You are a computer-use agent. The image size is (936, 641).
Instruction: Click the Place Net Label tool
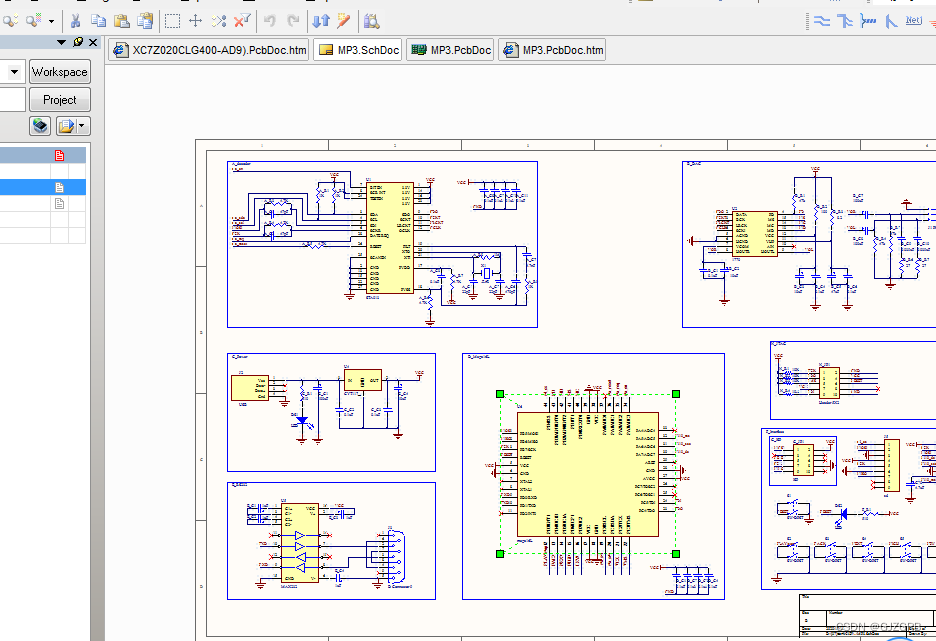[x=913, y=20]
